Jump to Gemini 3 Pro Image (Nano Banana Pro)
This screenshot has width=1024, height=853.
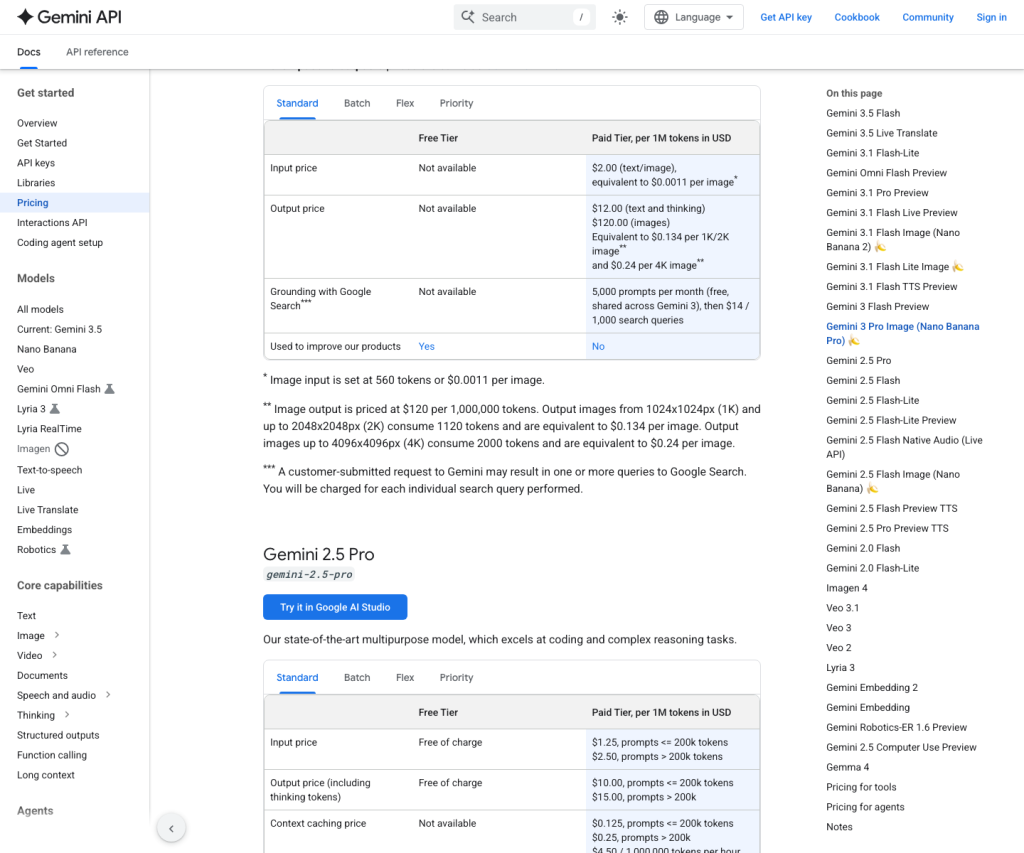(x=903, y=333)
